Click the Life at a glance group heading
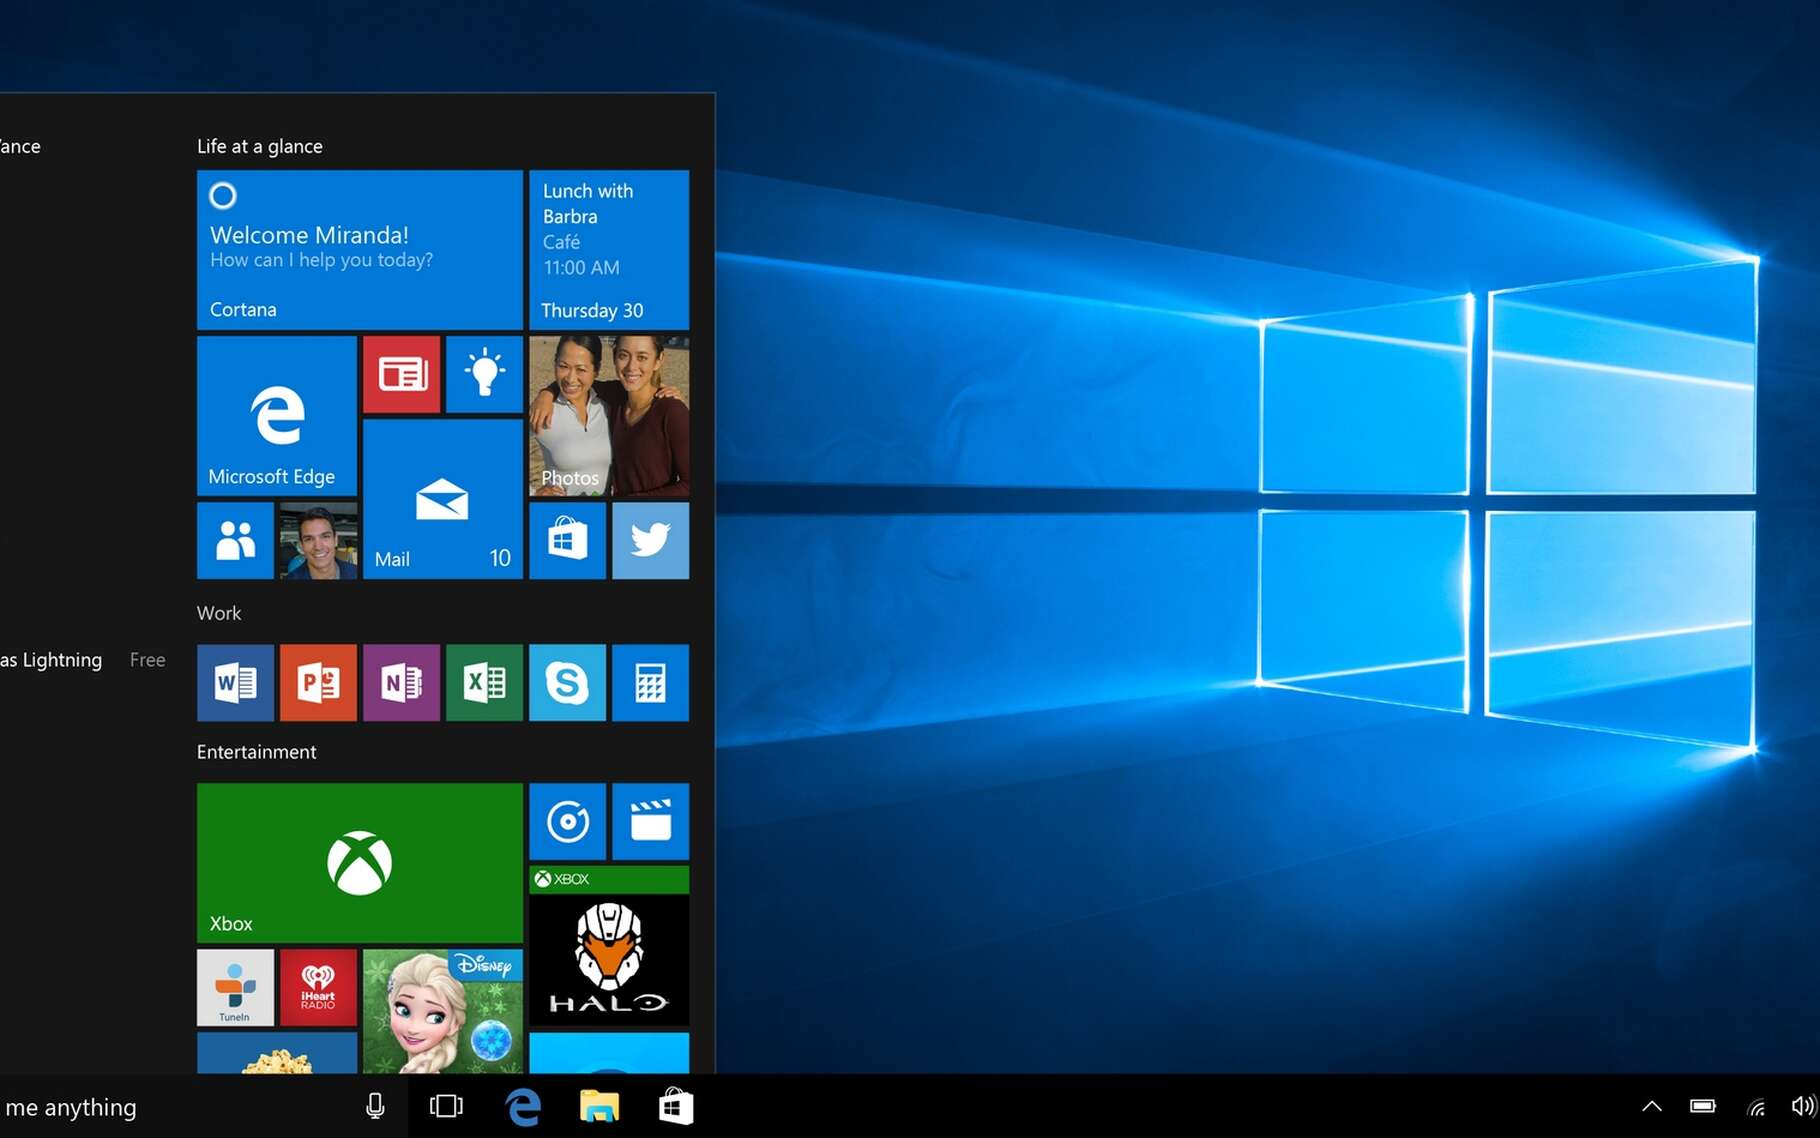The image size is (1820, 1138). point(260,146)
